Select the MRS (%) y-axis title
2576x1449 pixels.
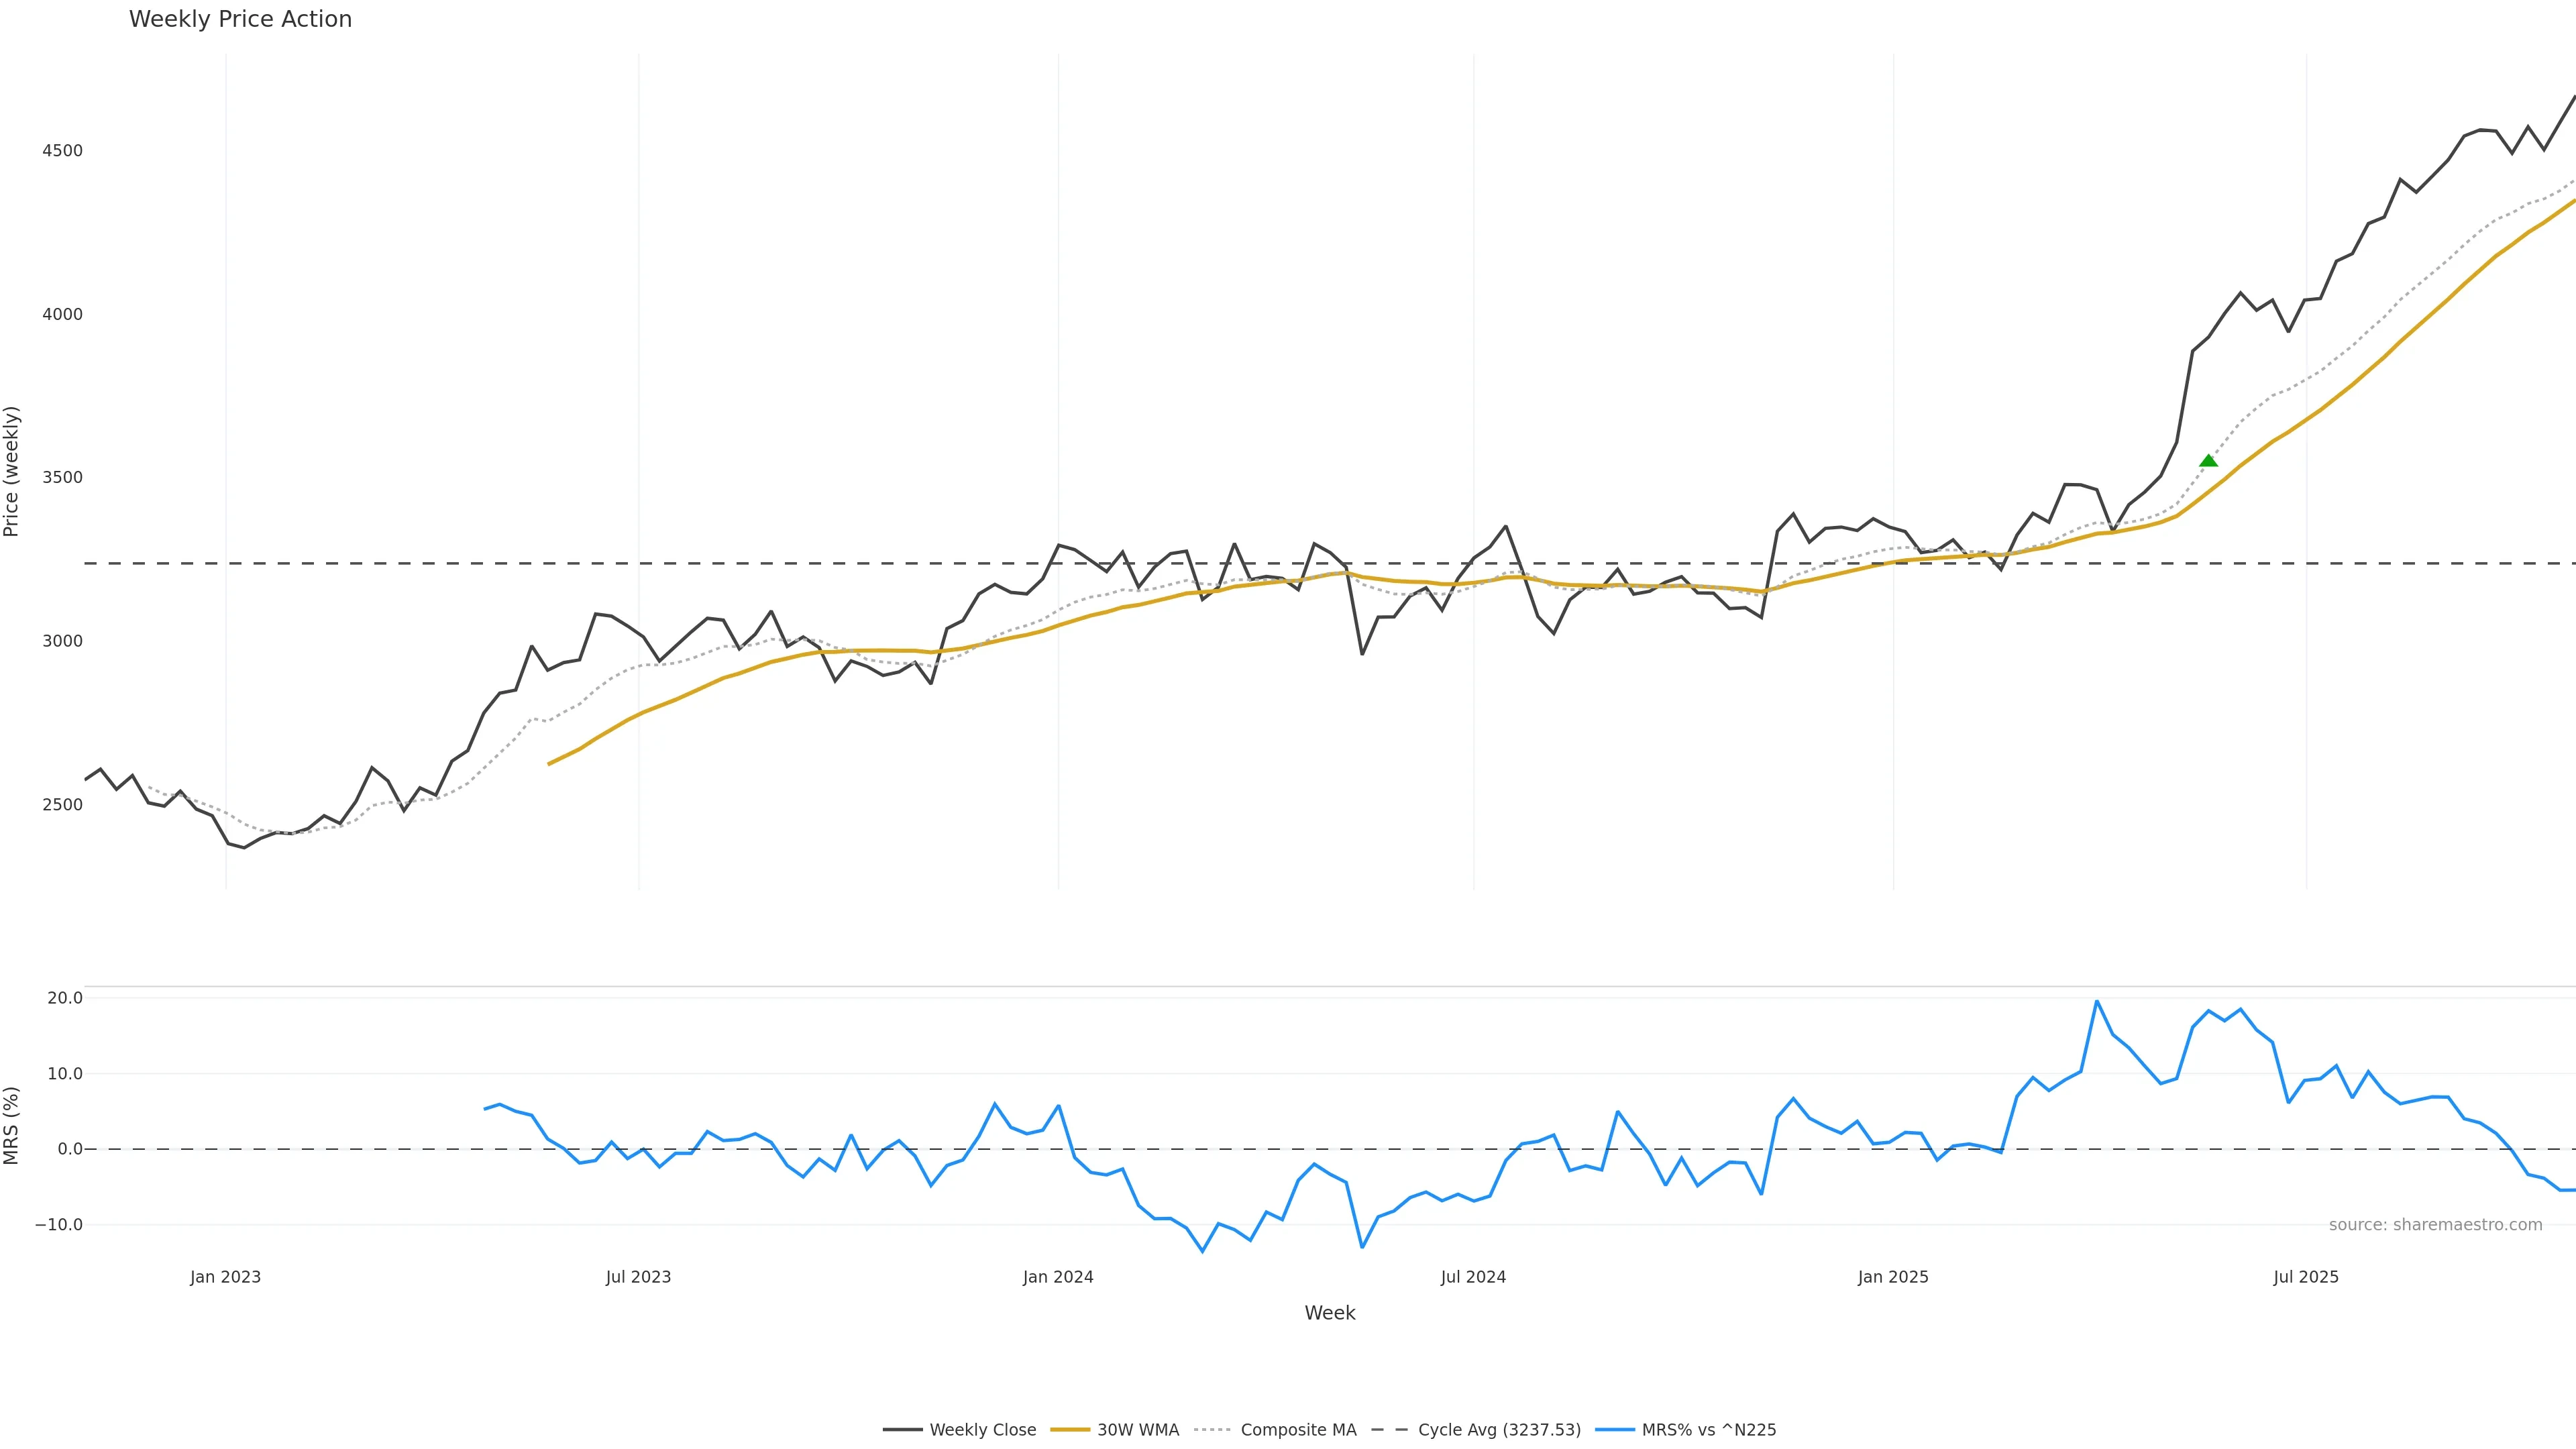(12, 1125)
